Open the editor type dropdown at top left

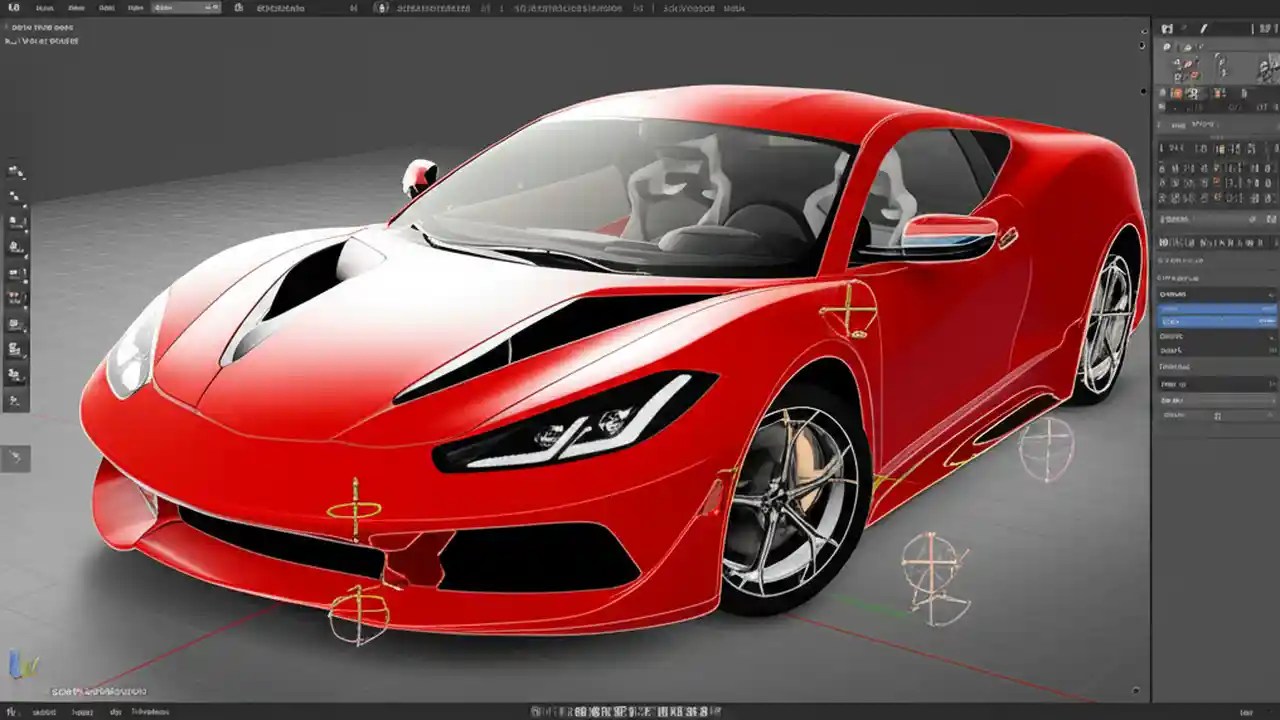click(x=14, y=7)
